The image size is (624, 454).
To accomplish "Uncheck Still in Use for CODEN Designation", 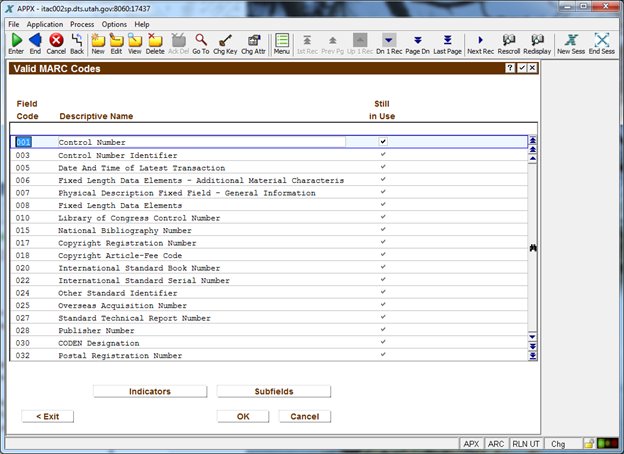I will tap(382, 343).
